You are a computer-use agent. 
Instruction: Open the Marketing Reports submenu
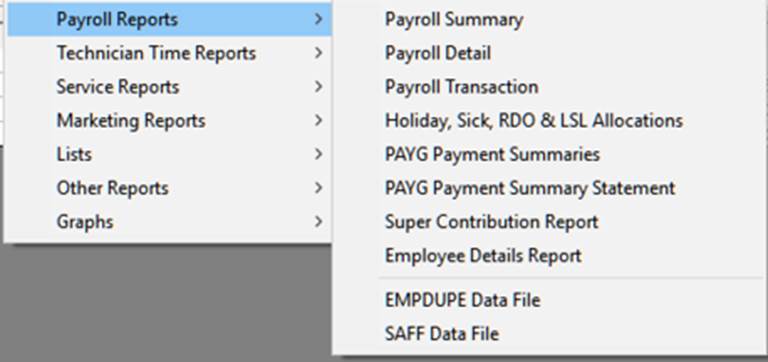point(169,121)
